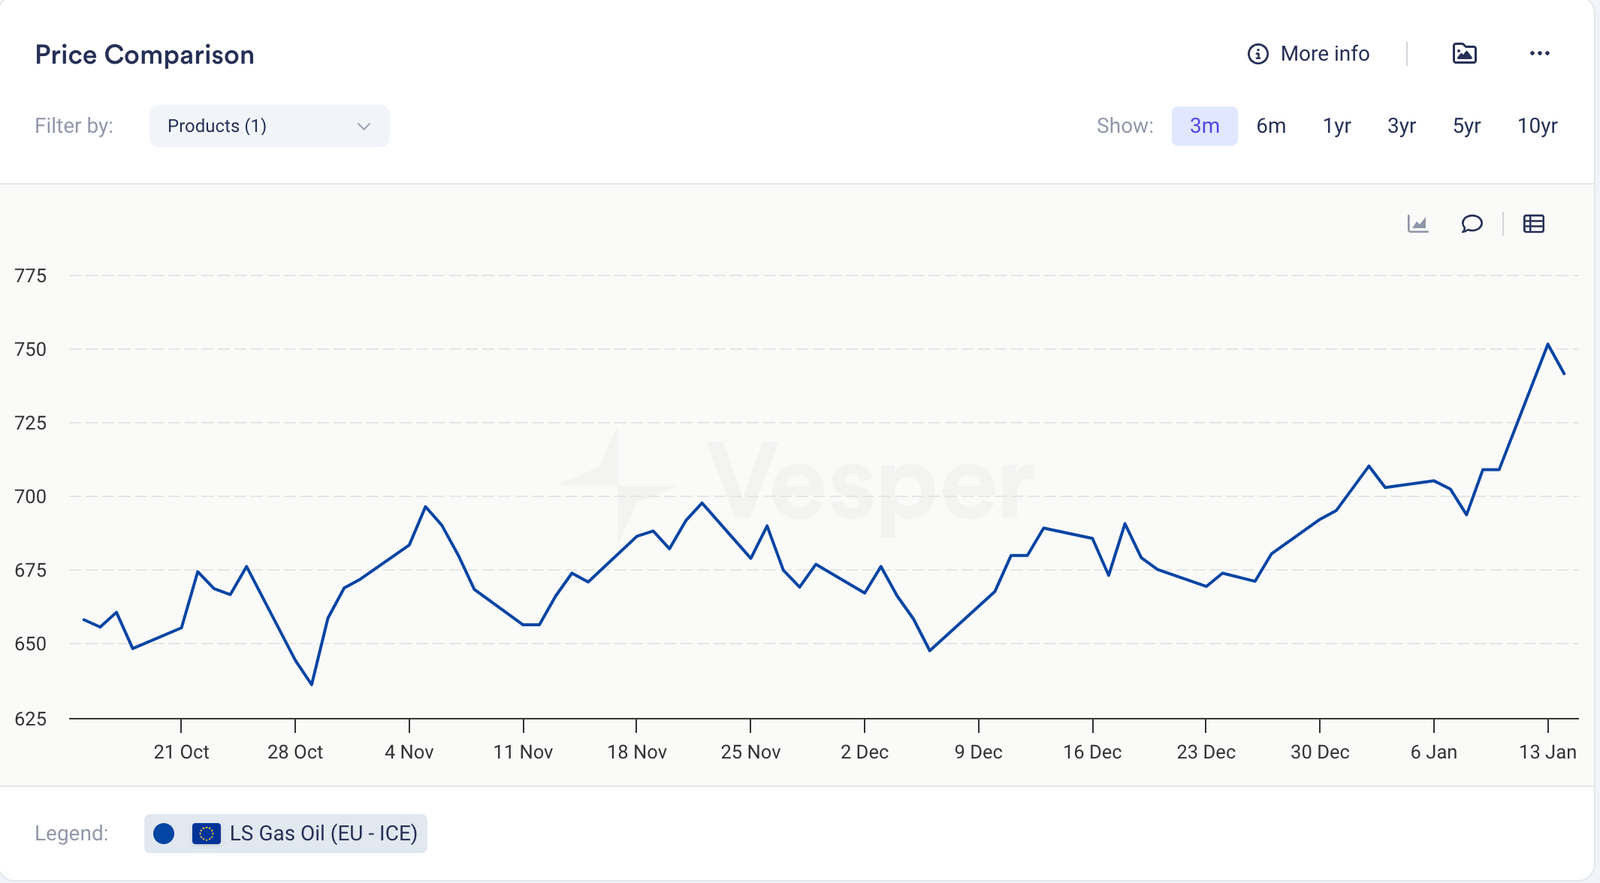1600x883 pixels.
Task: Select the 6m time range
Action: coord(1271,126)
